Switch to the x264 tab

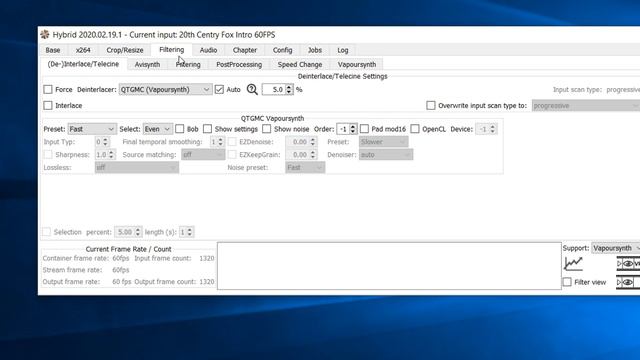click(83, 50)
